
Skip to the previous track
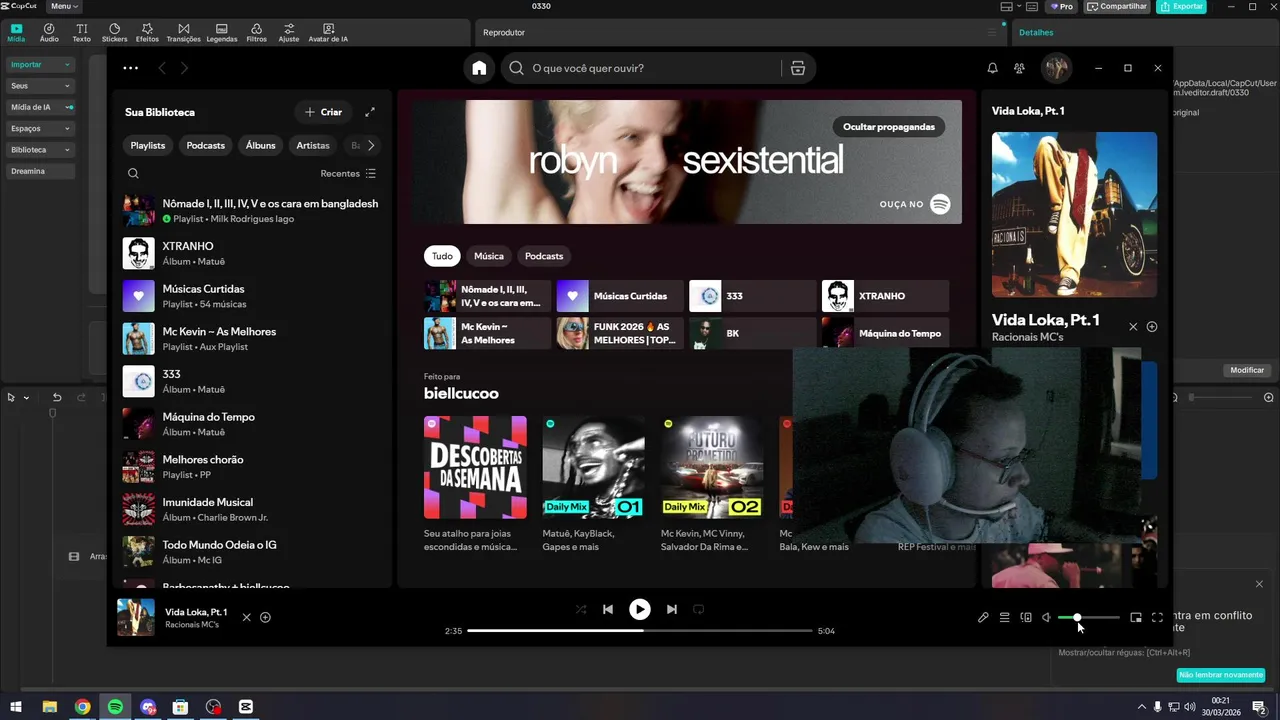pyautogui.click(x=607, y=609)
